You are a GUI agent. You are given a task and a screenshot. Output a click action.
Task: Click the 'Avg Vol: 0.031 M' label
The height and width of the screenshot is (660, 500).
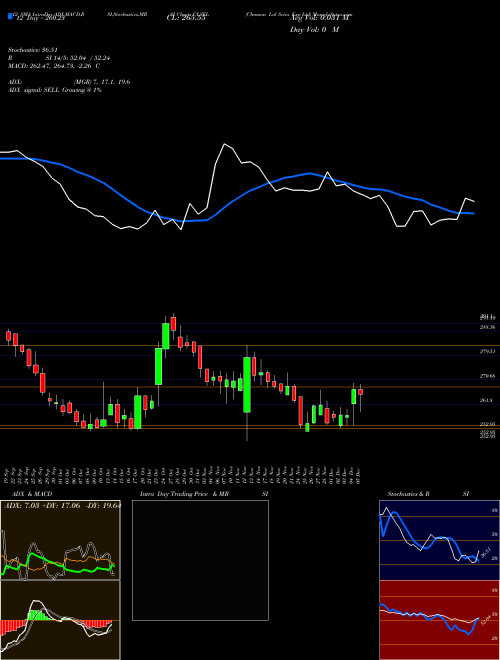[x=320, y=18]
